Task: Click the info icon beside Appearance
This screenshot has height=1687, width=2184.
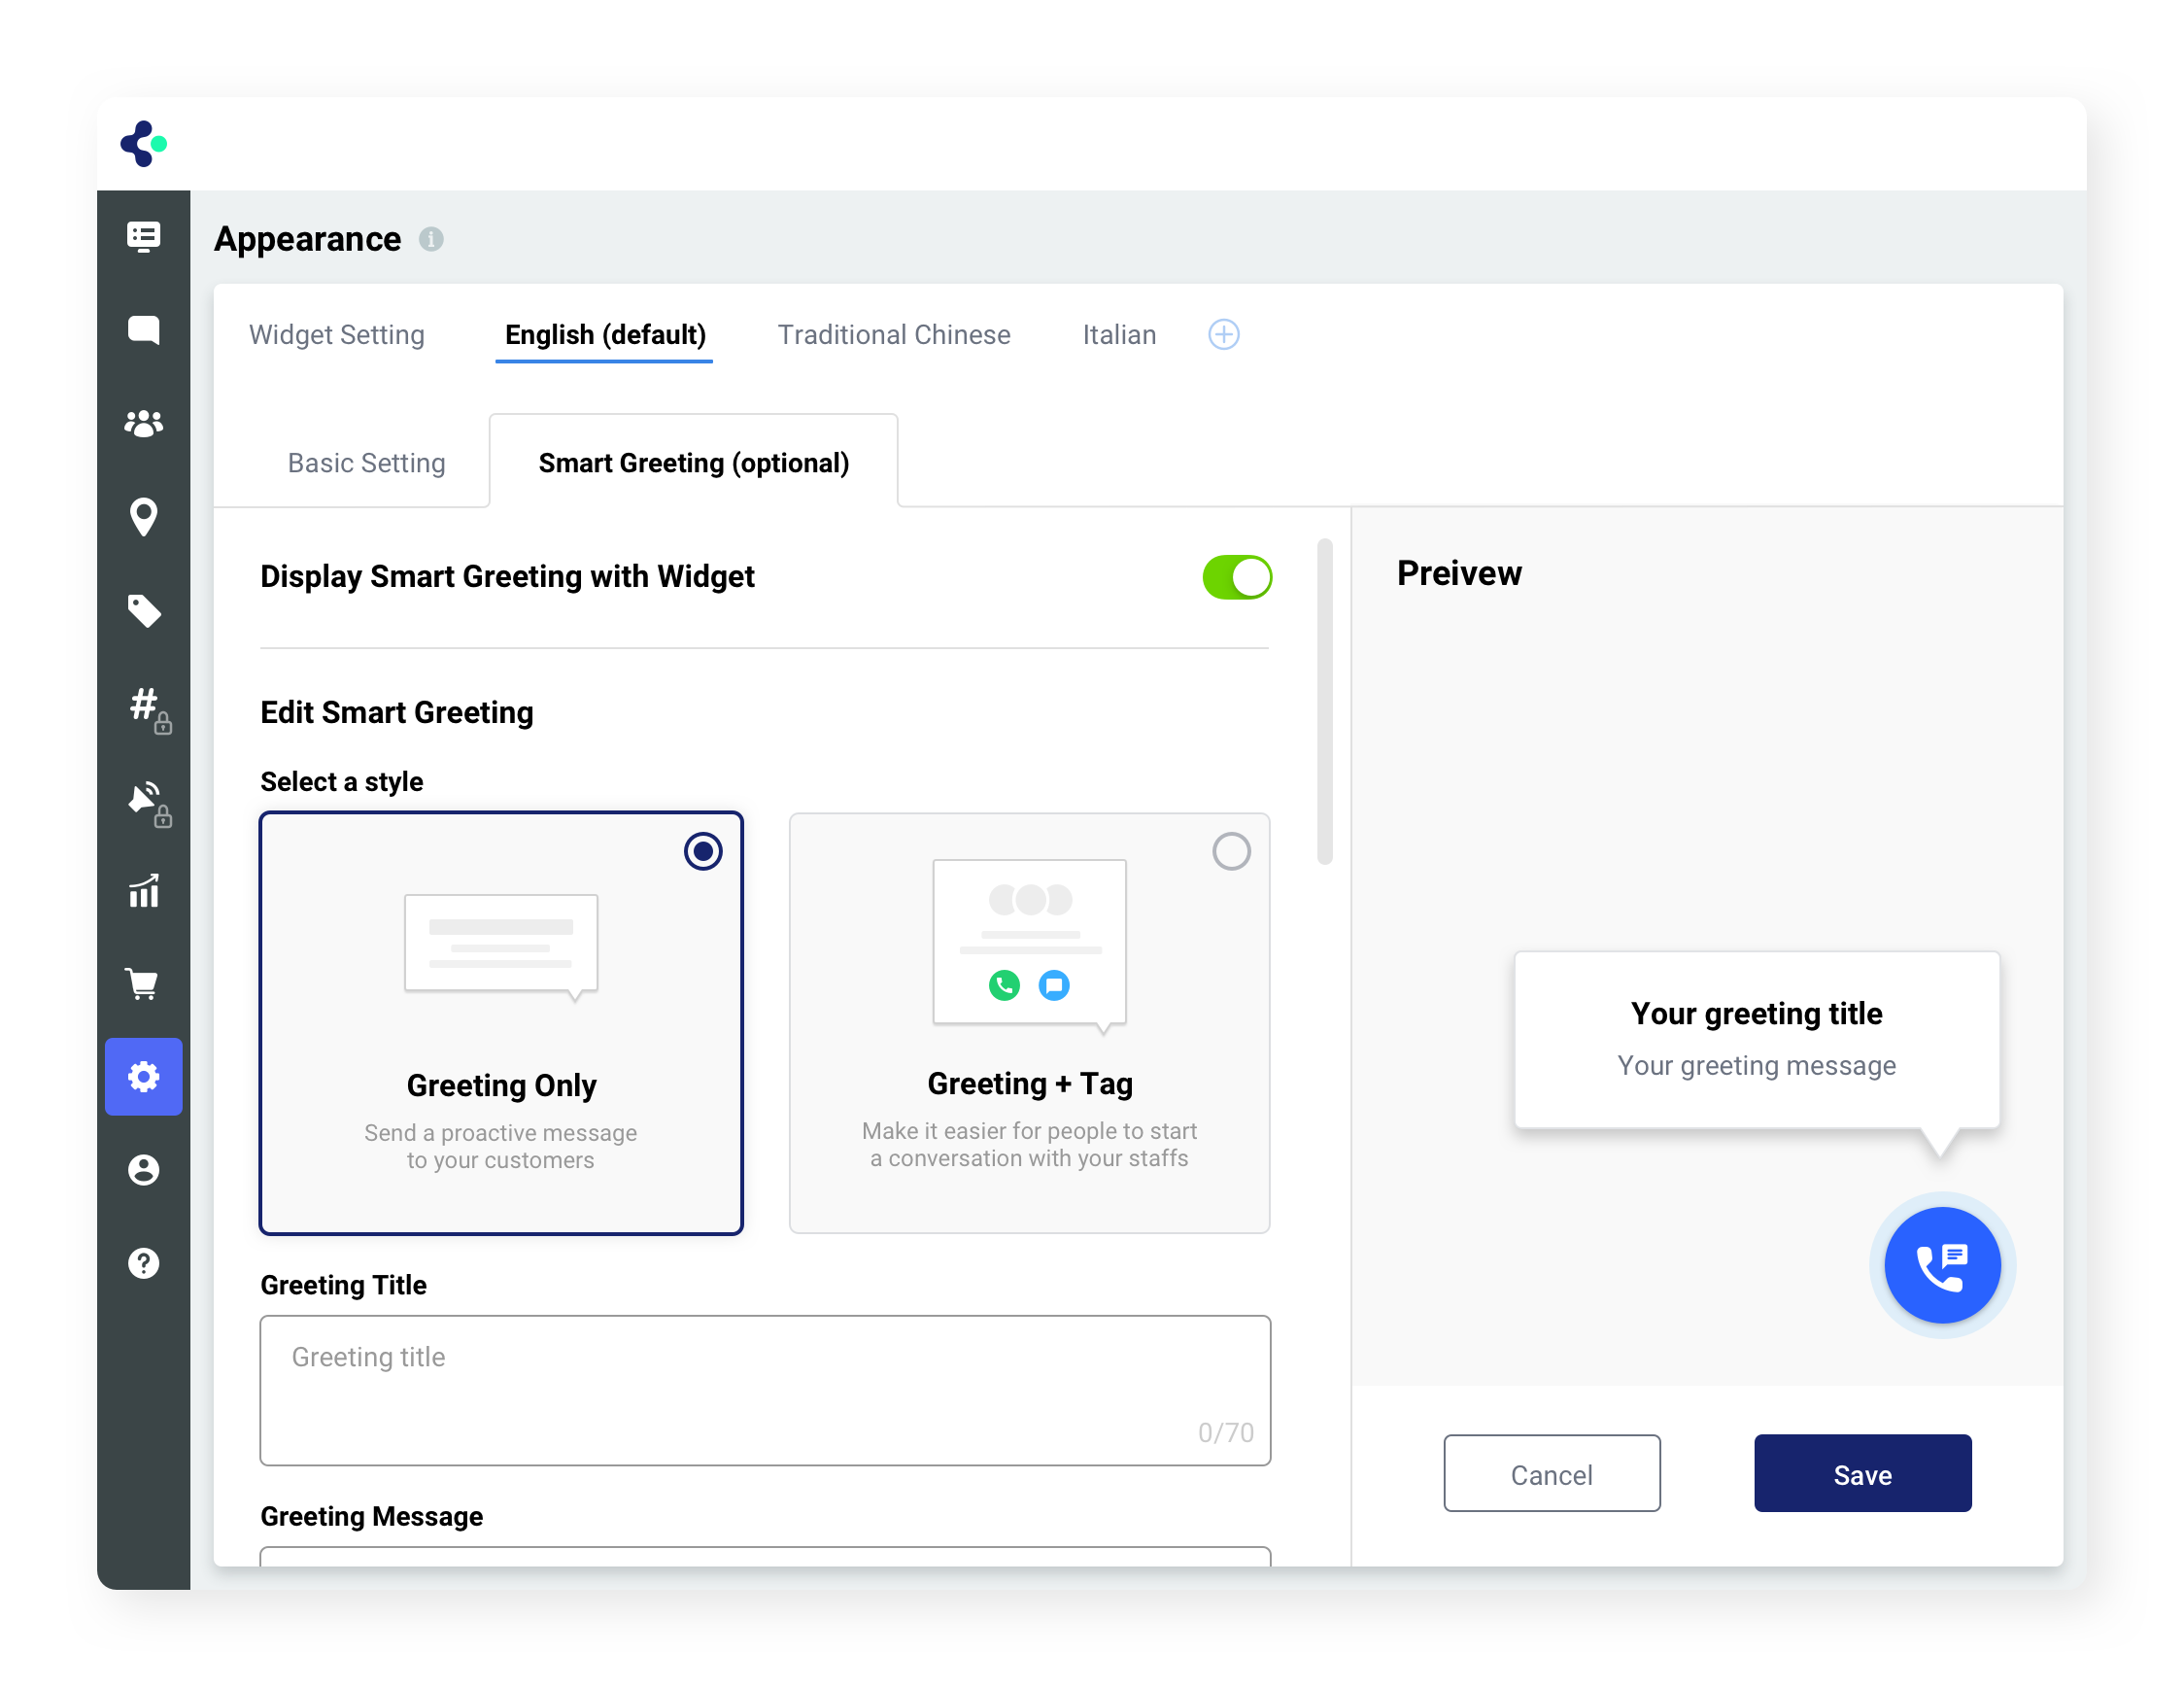Action: 431,240
